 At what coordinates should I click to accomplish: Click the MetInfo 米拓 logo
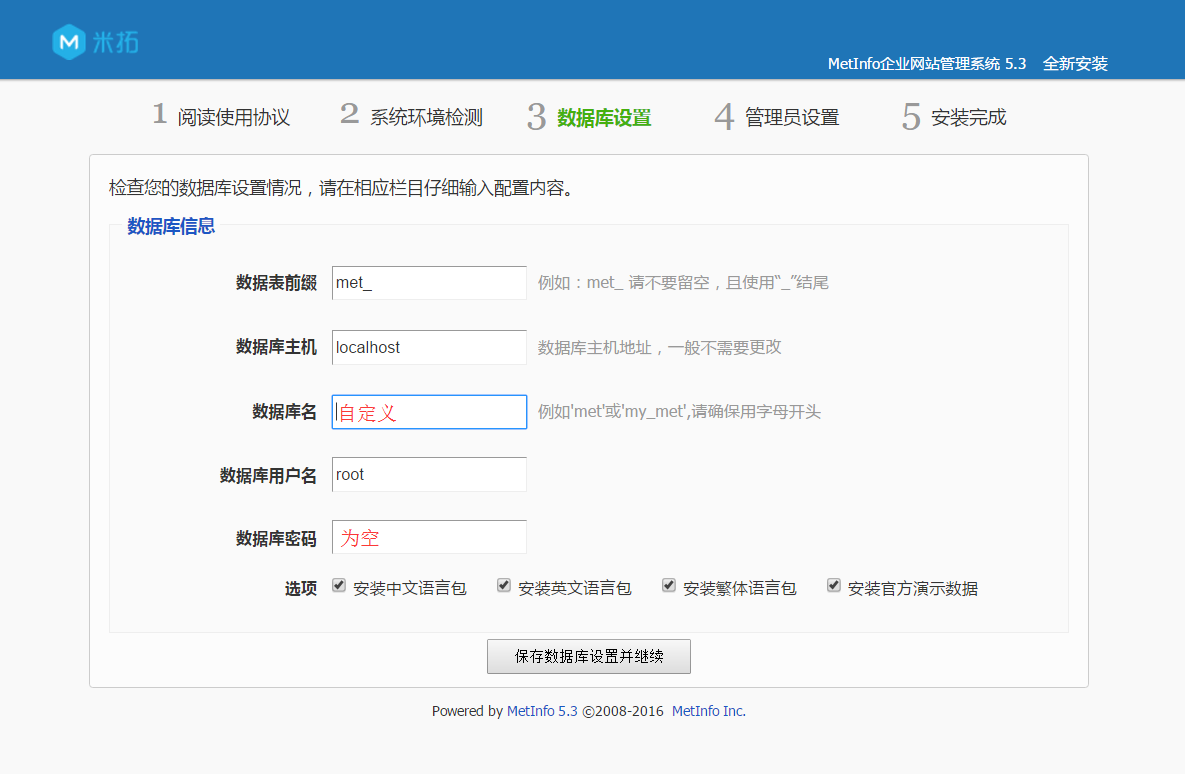(95, 42)
